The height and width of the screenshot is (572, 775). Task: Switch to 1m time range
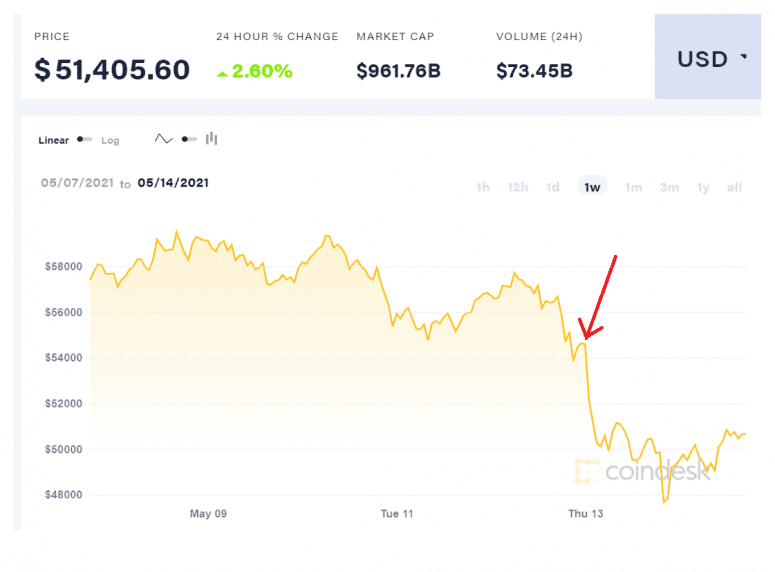coord(633,187)
